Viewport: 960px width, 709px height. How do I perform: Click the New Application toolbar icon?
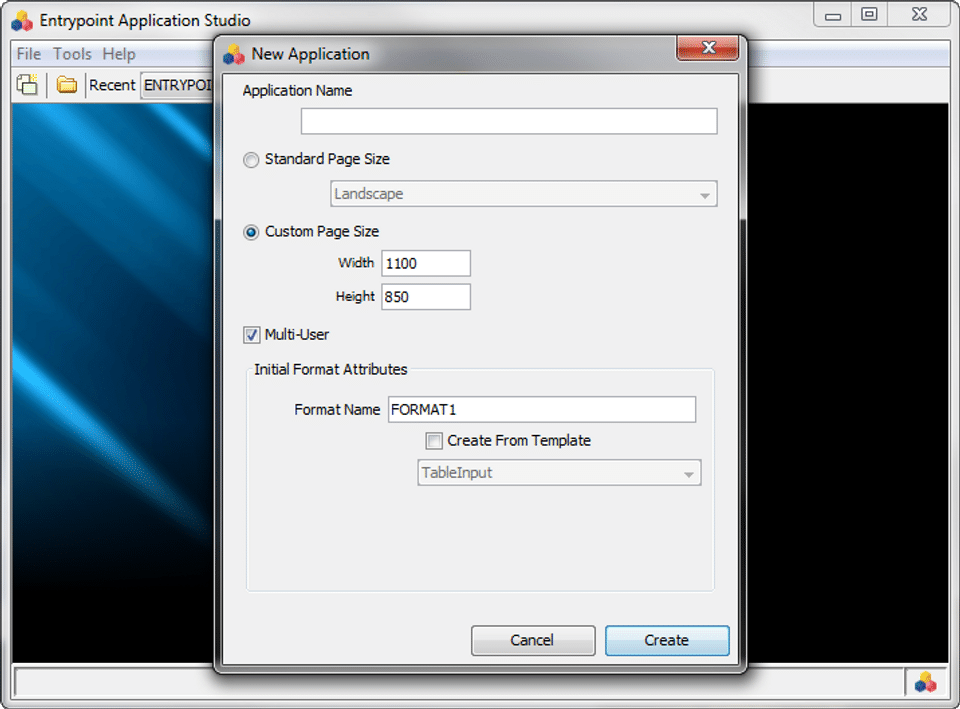(x=27, y=84)
